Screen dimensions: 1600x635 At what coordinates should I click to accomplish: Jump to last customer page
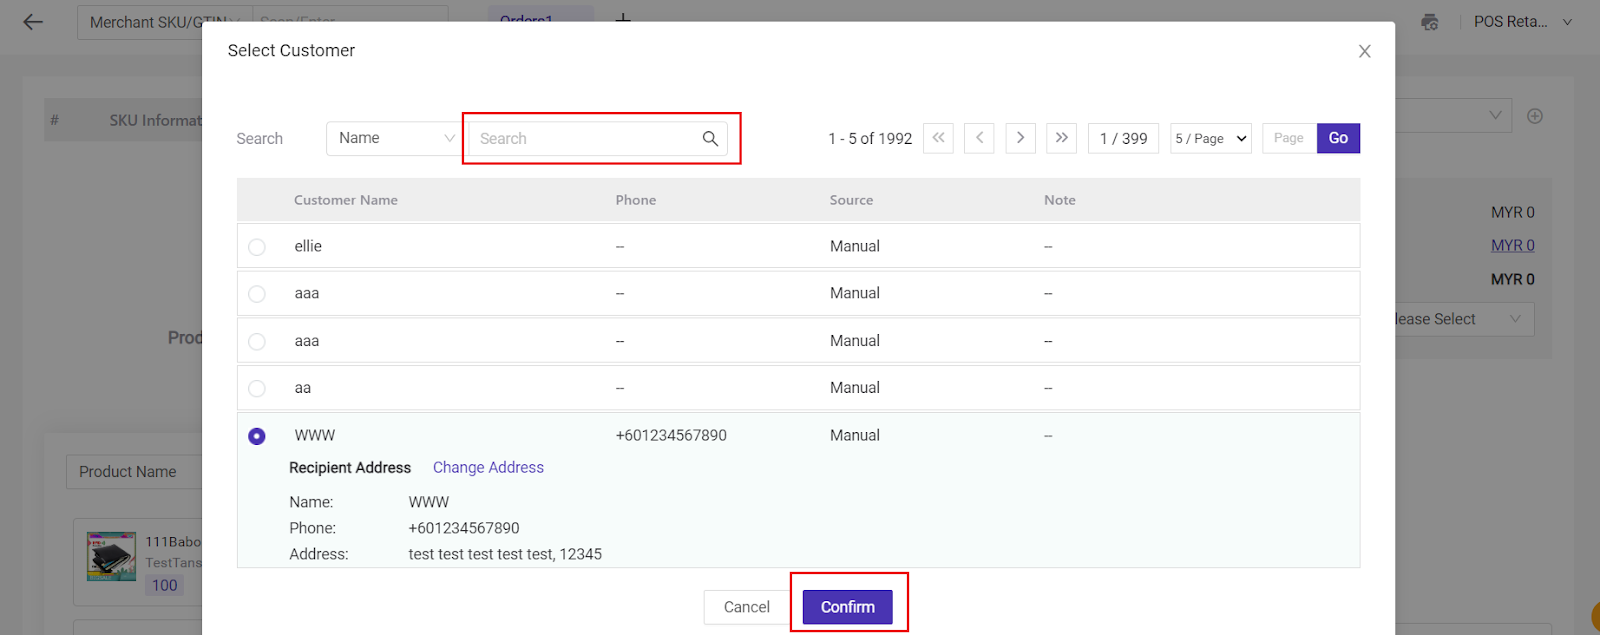point(1061,138)
